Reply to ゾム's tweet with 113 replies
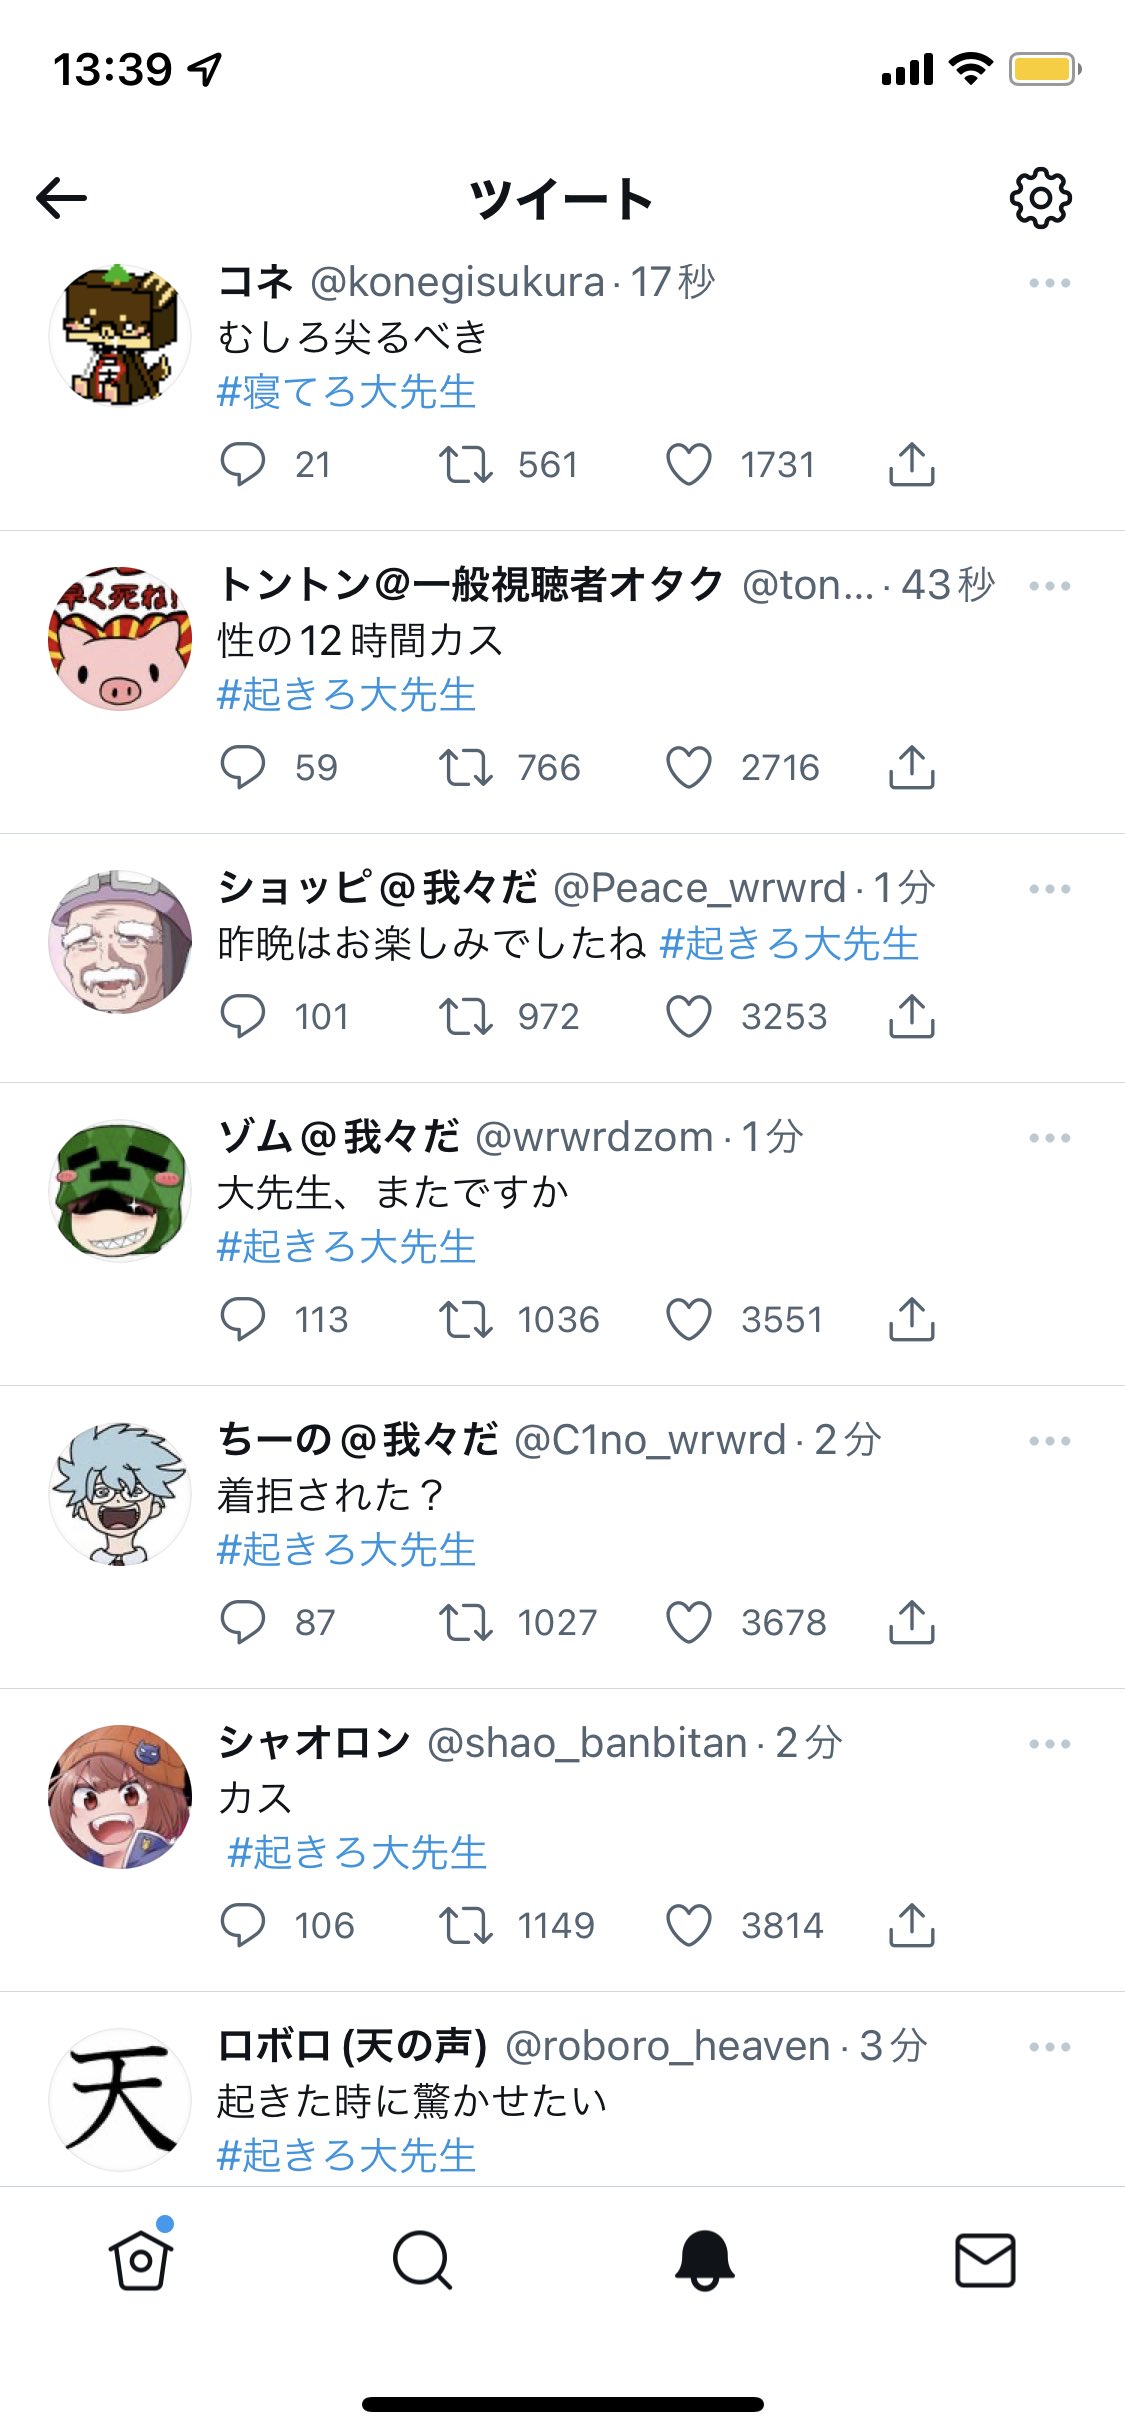1125x2436 pixels. [243, 1320]
